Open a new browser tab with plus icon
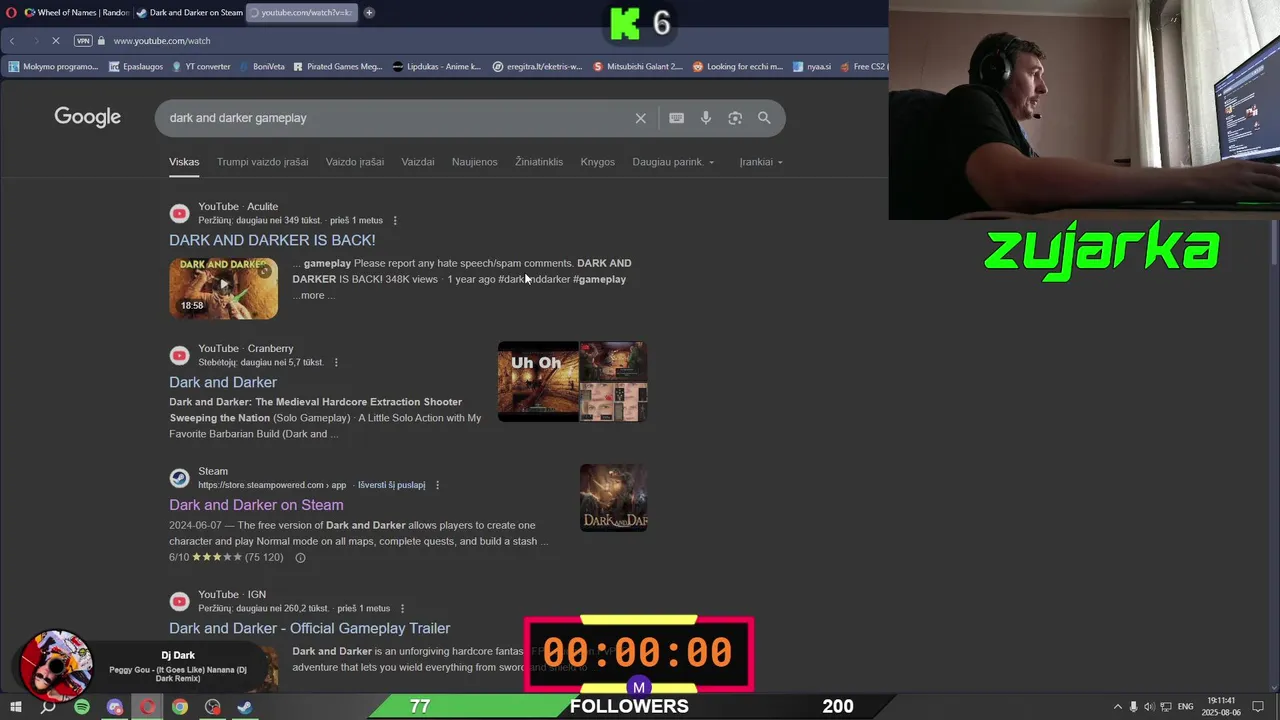The width and height of the screenshot is (1280, 720). 369,13
